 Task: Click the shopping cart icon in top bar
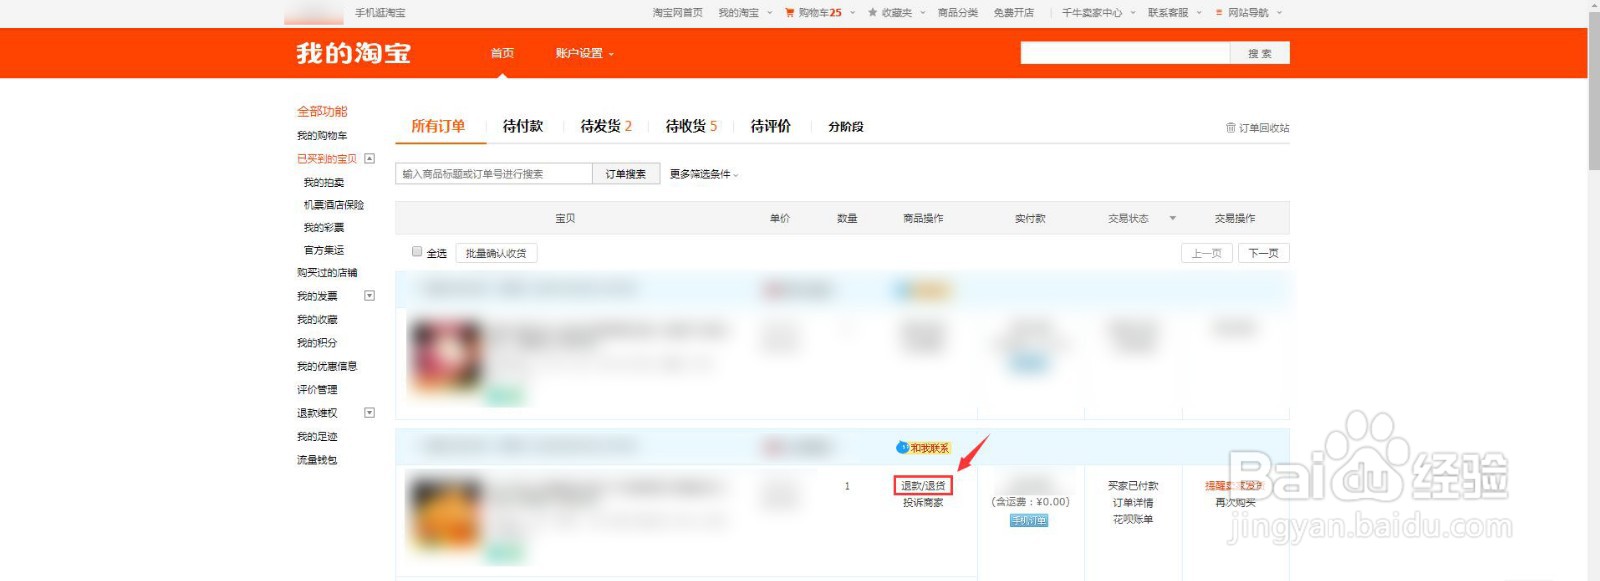pyautogui.click(x=789, y=13)
